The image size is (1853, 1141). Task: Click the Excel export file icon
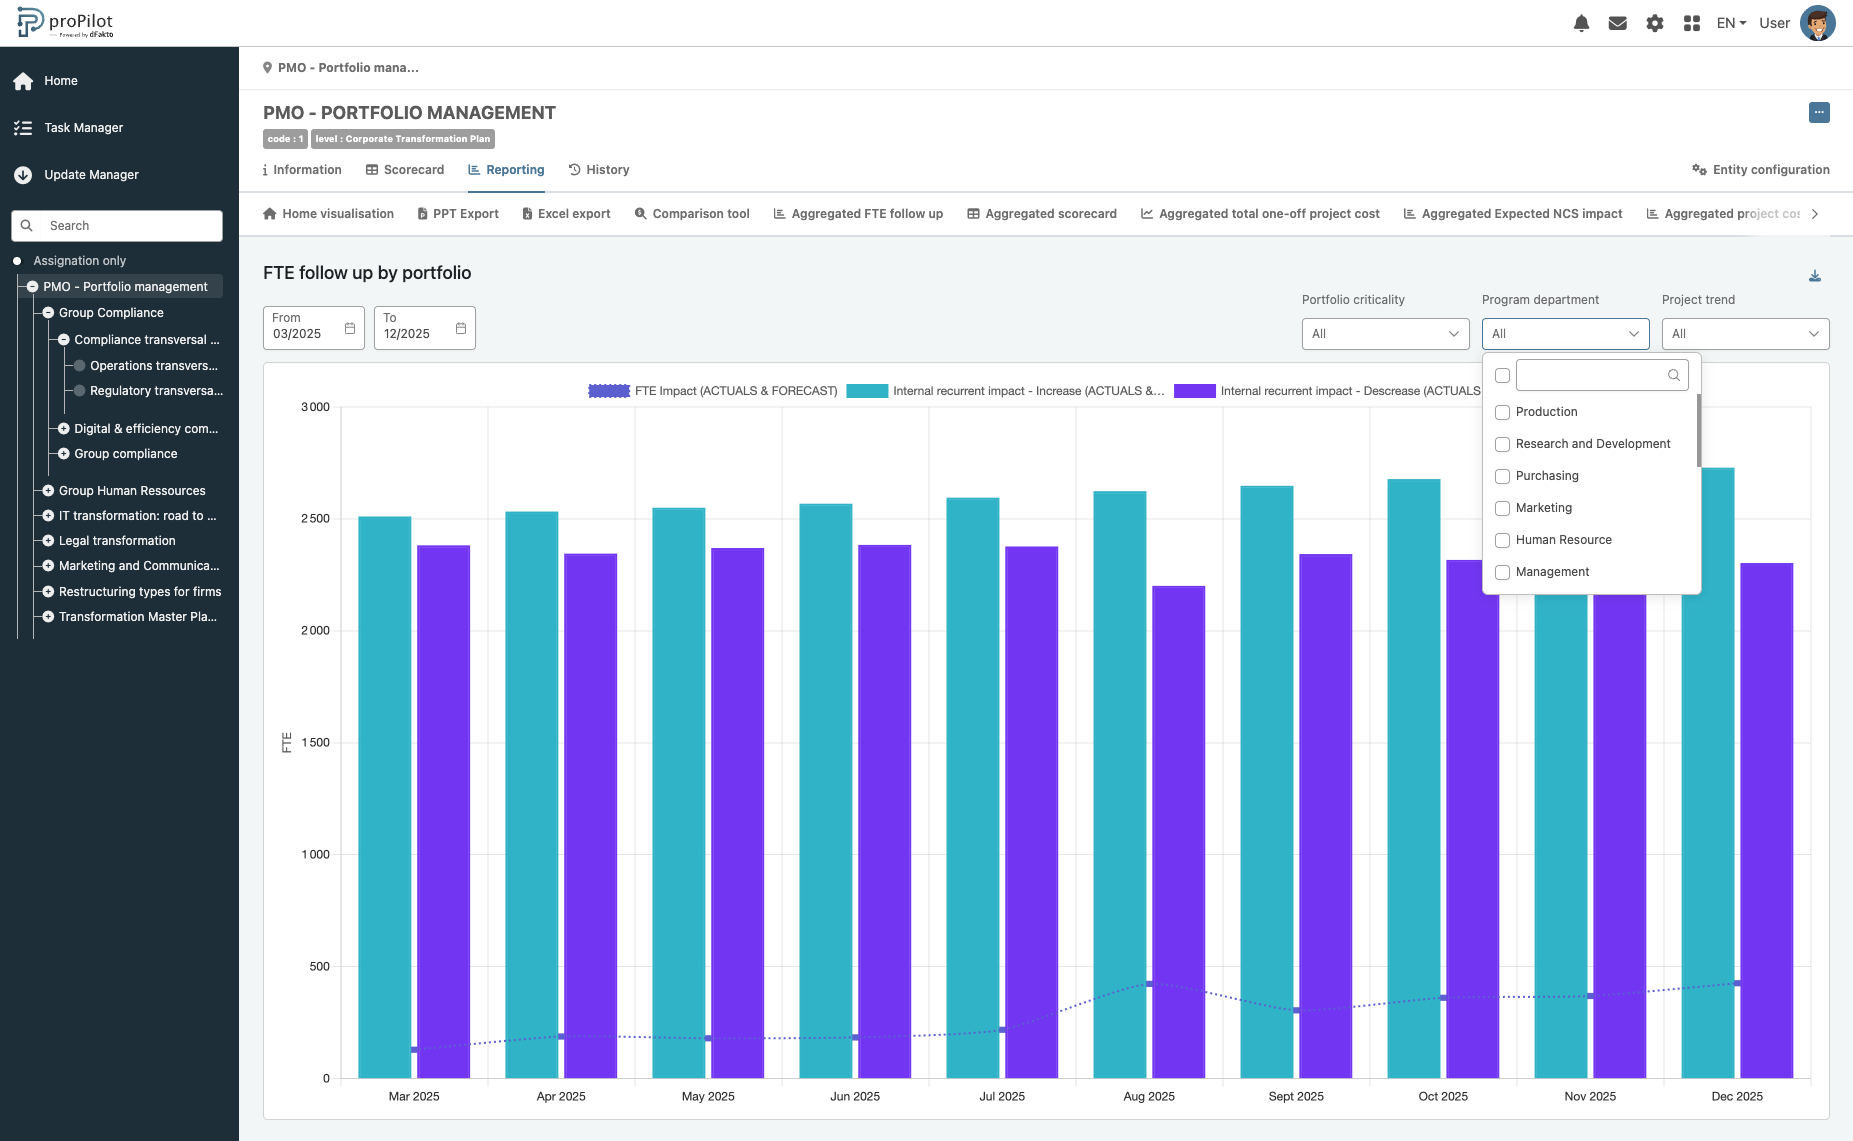point(527,214)
